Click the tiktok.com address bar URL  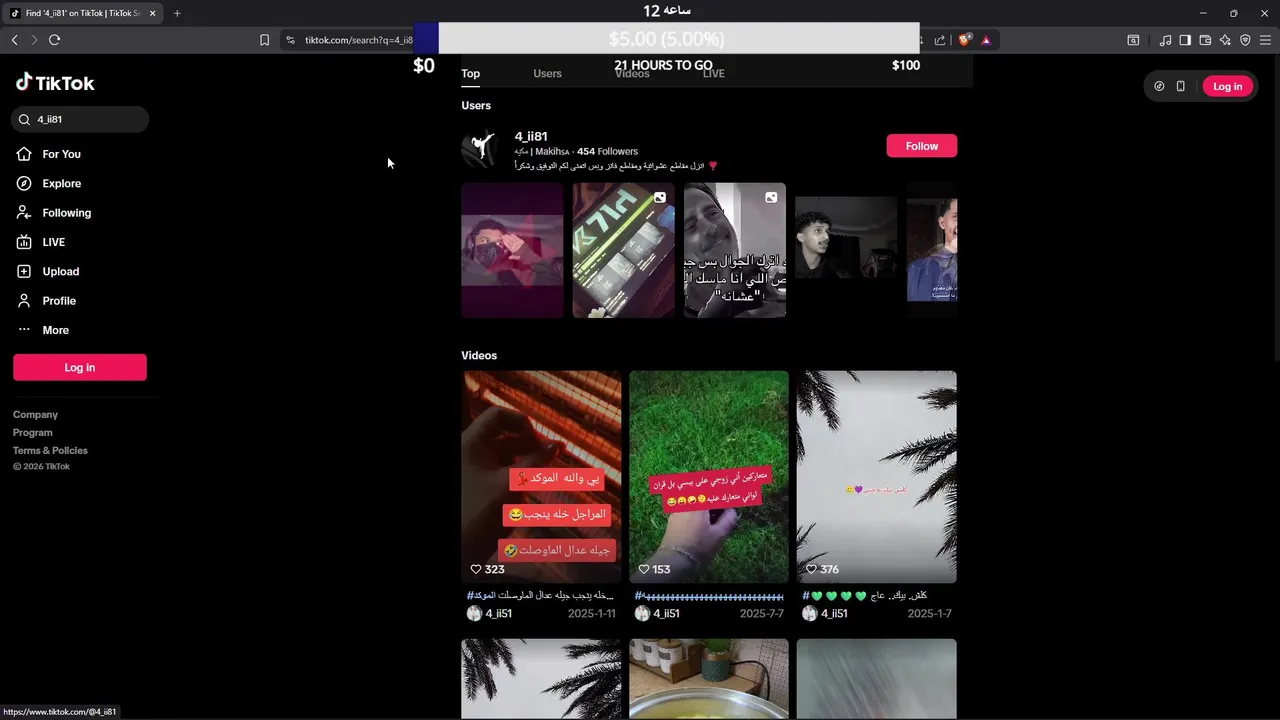pos(359,40)
